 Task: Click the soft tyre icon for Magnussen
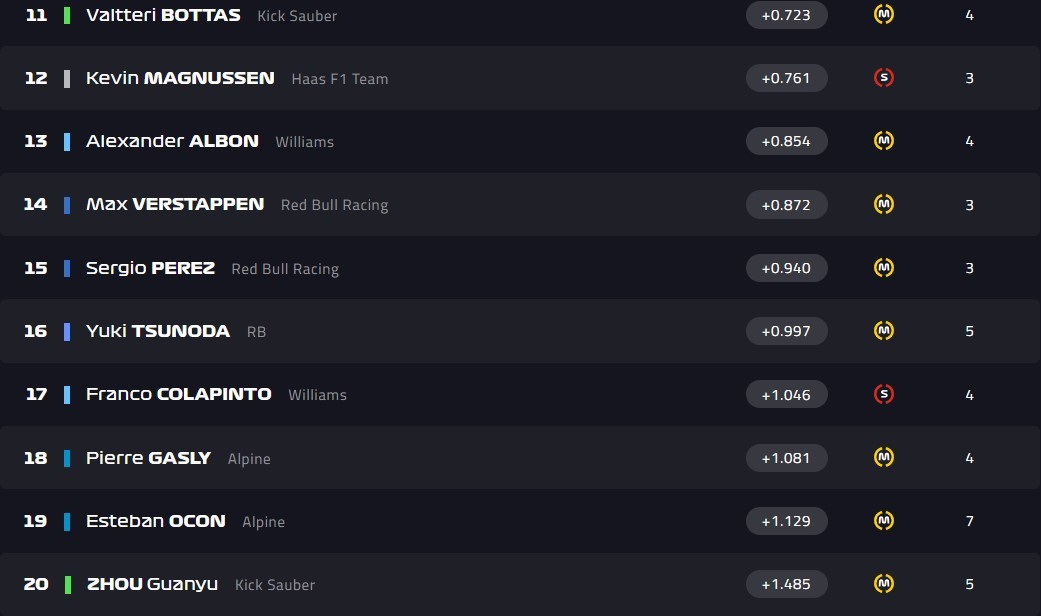pyautogui.click(x=883, y=78)
